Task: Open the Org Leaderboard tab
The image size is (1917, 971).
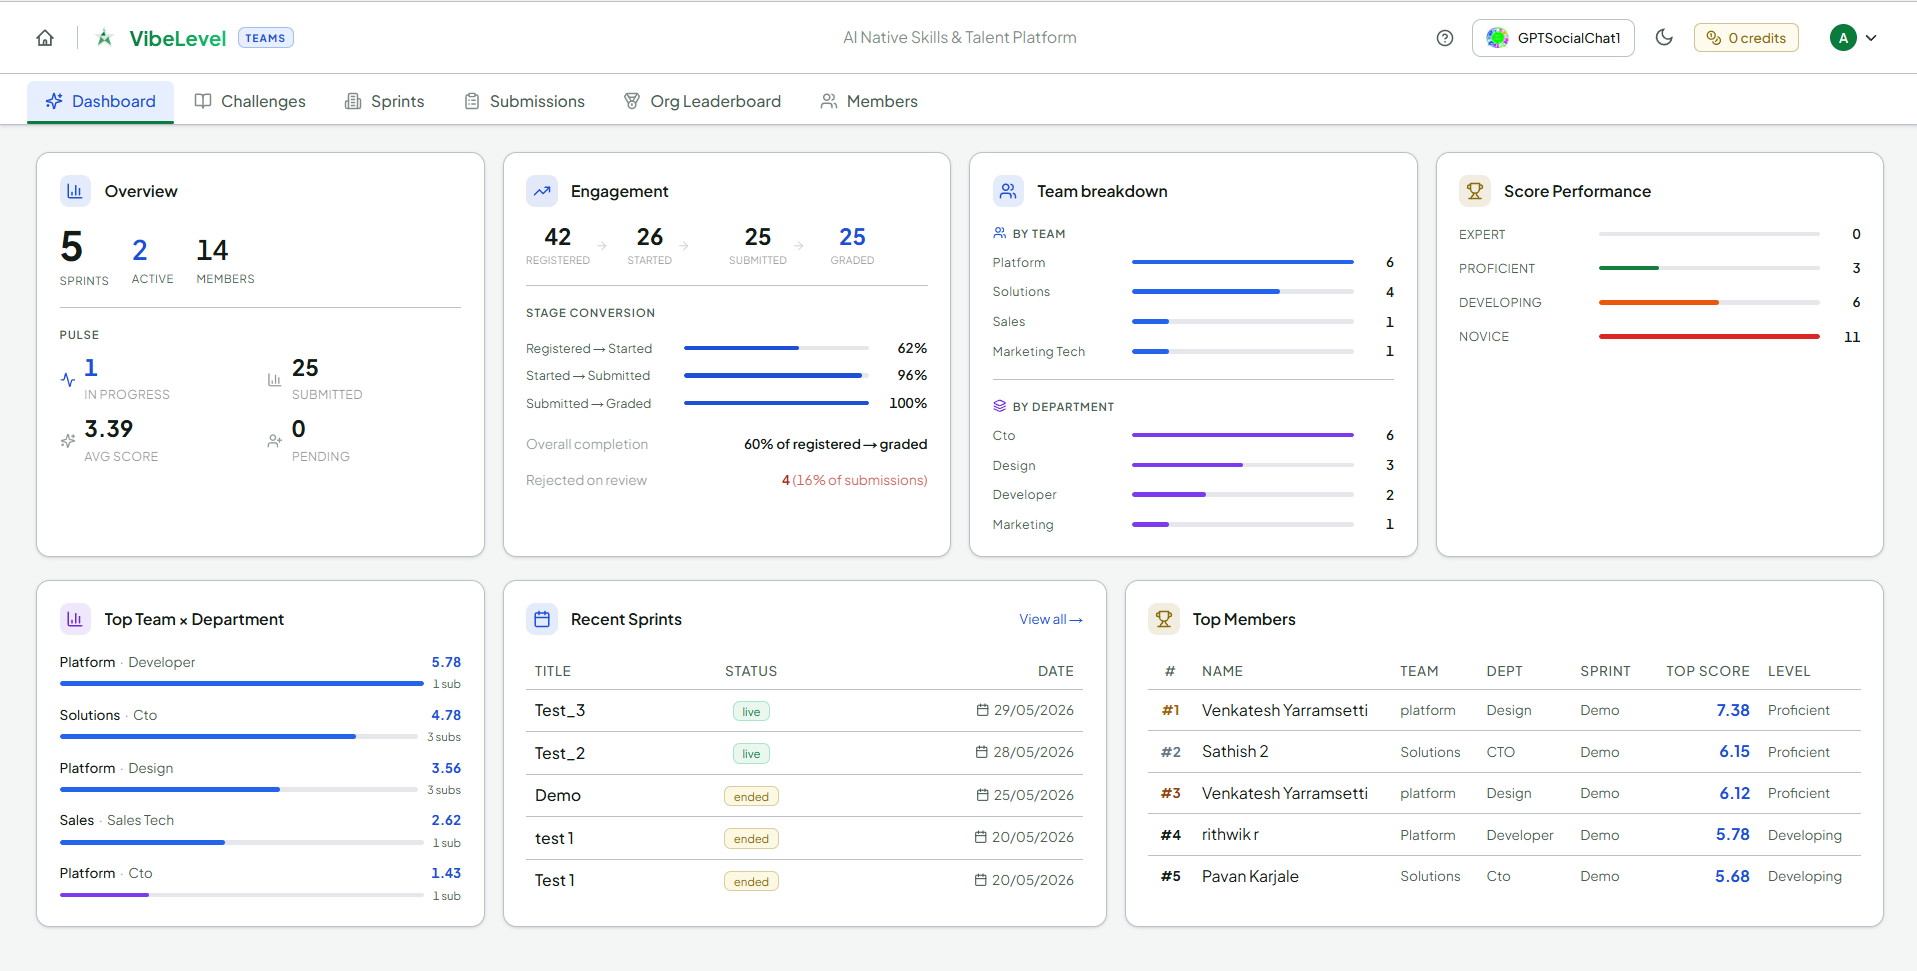Action: coord(702,101)
